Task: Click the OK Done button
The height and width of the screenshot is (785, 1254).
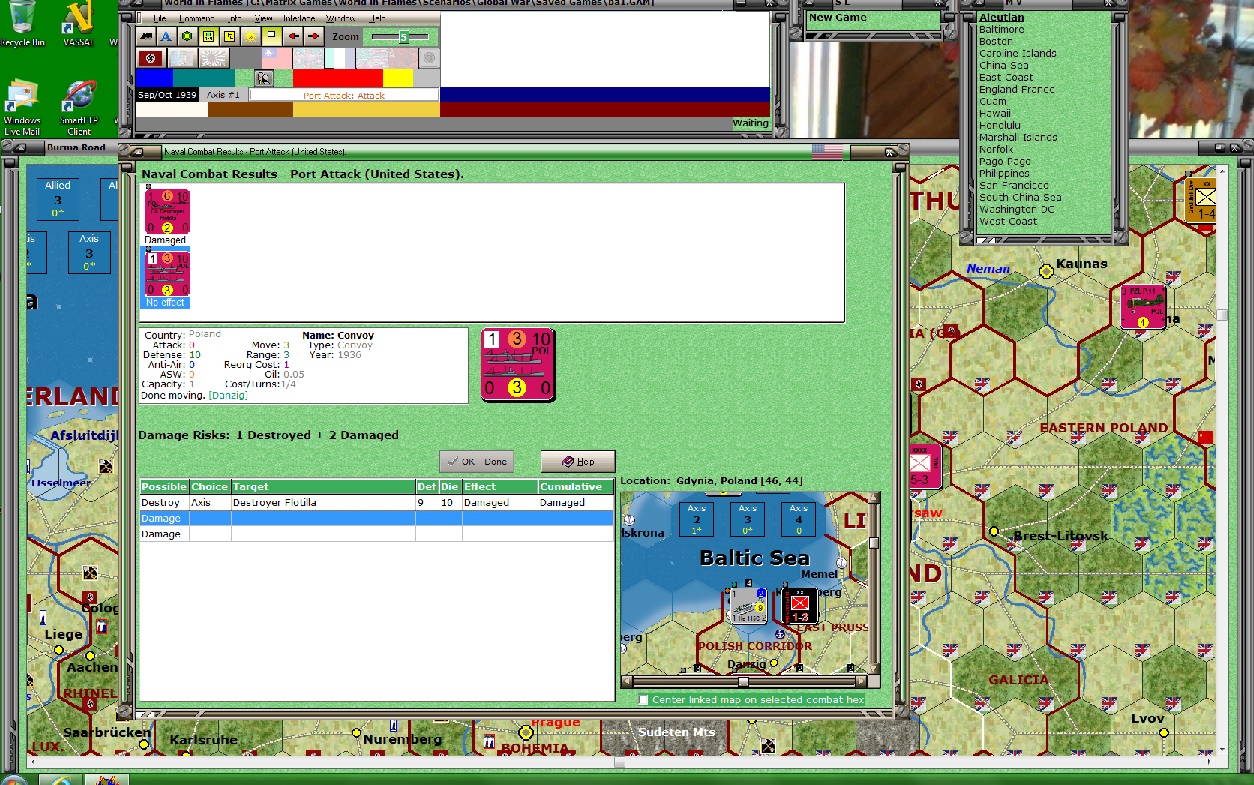Action: click(477, 461)
